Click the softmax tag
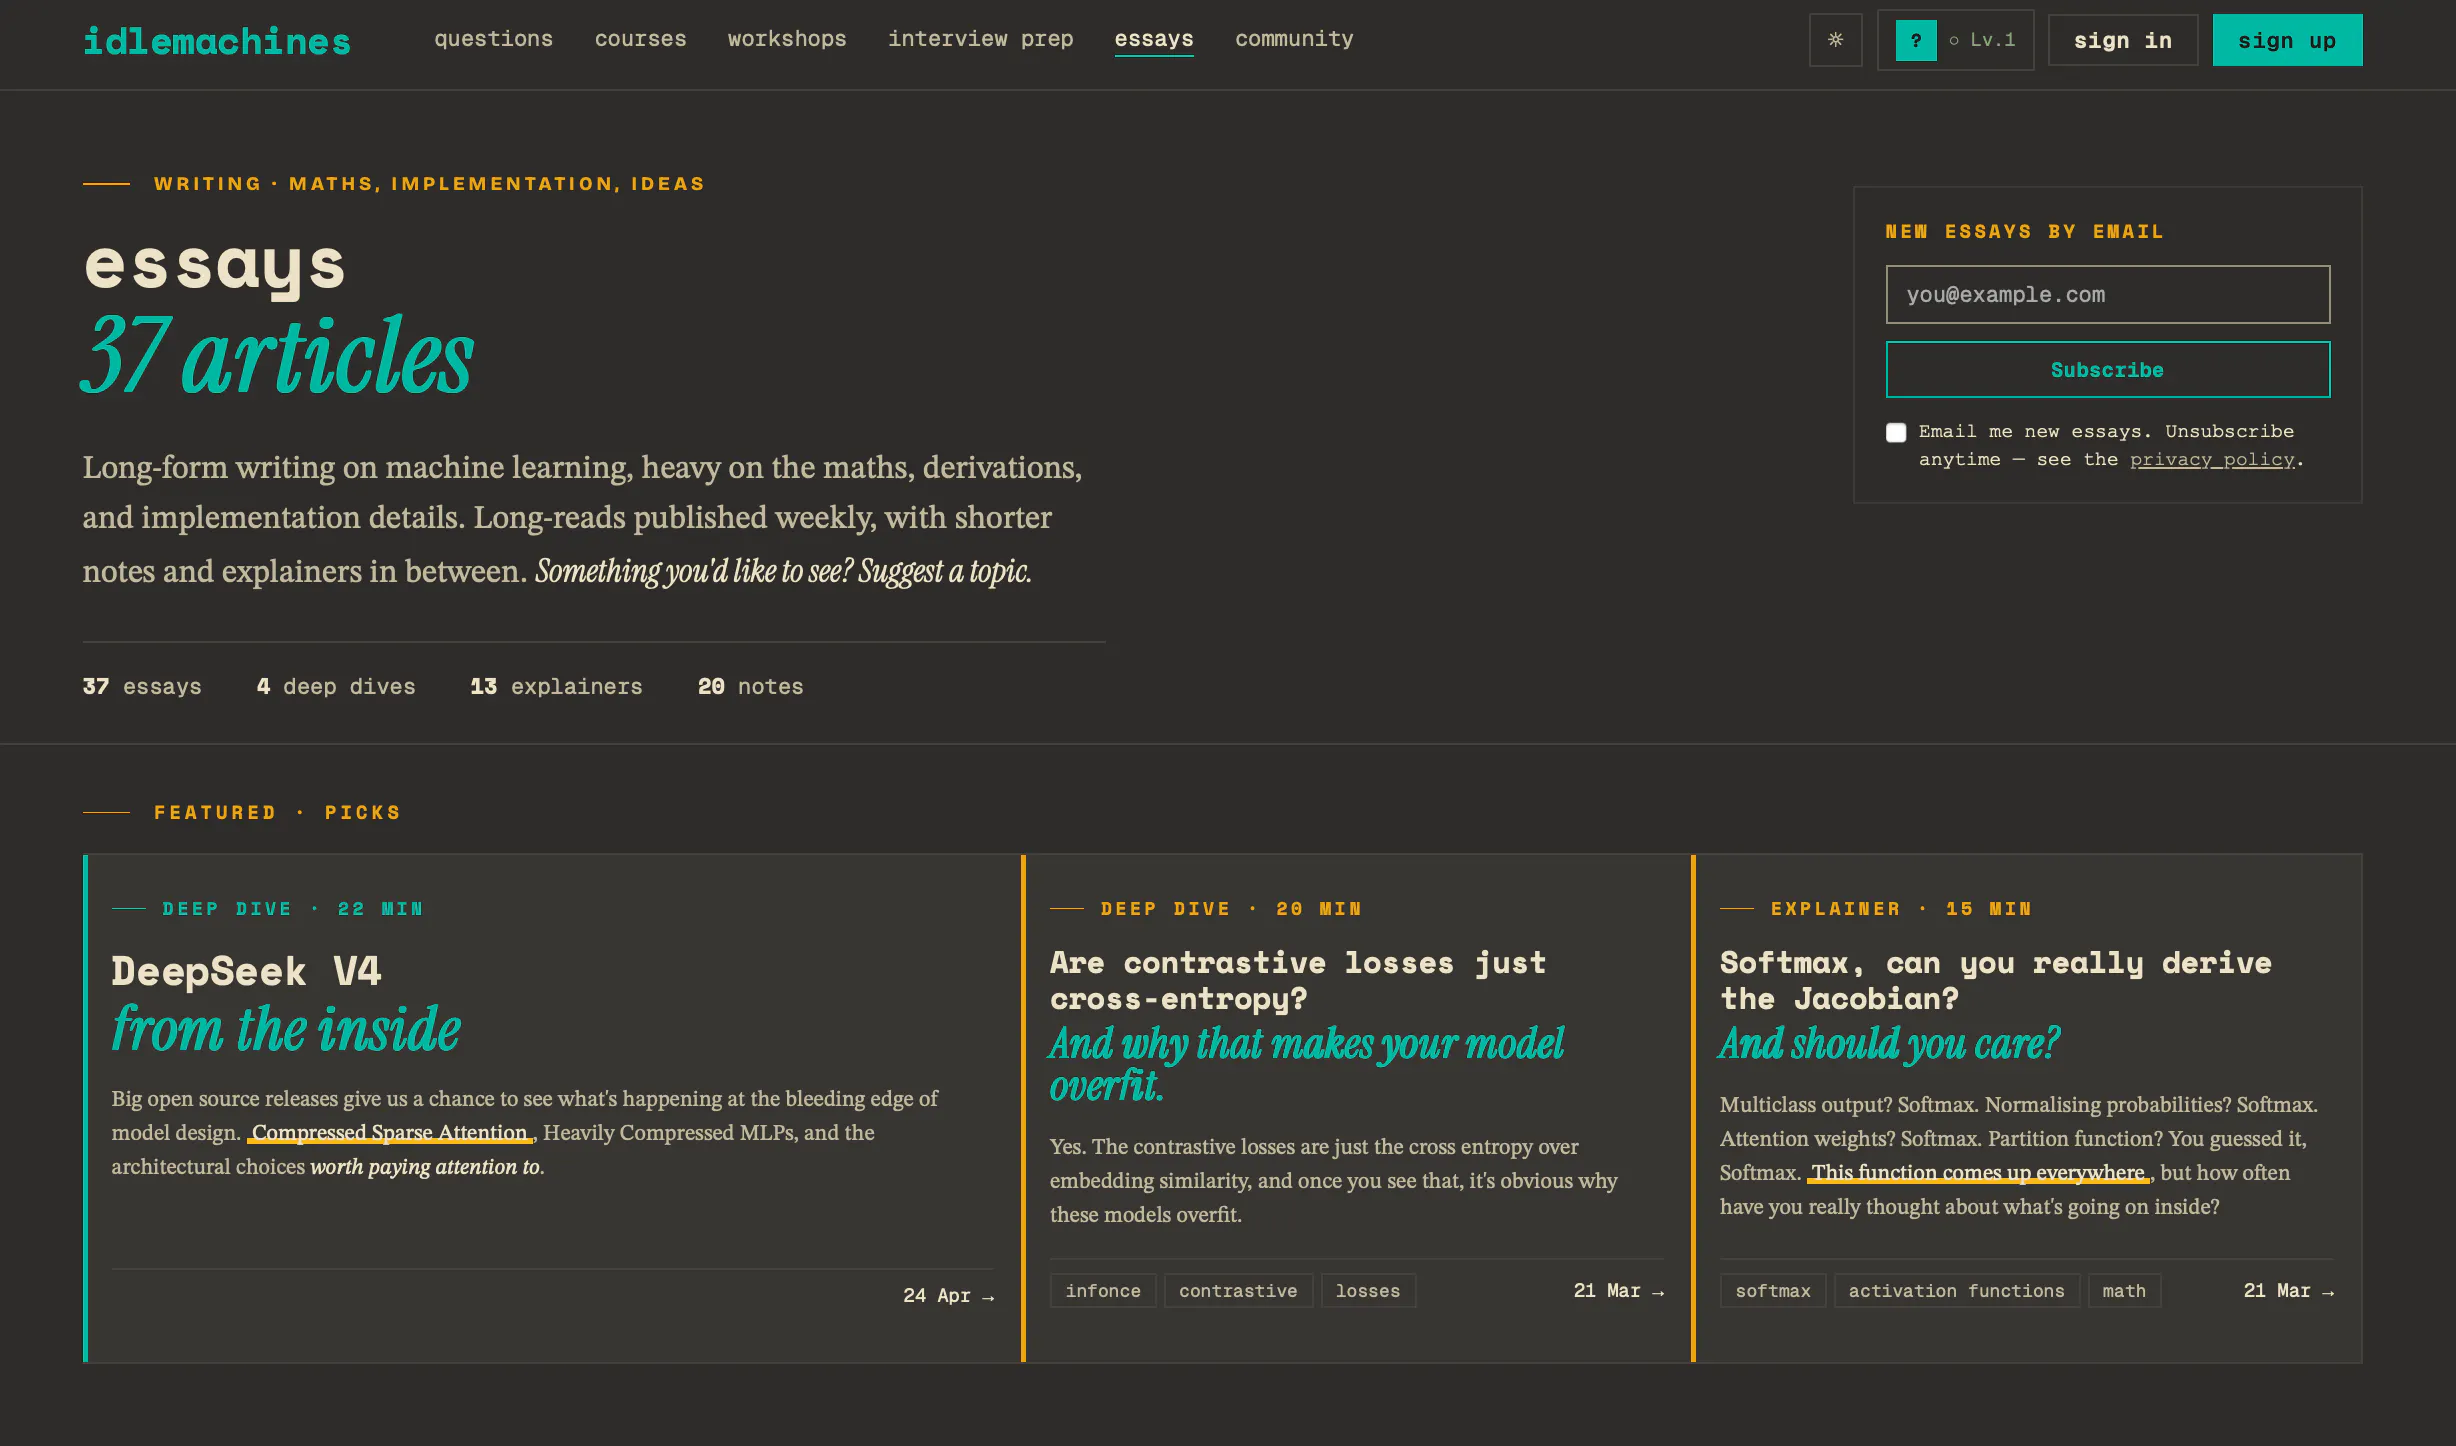 1773,1291
